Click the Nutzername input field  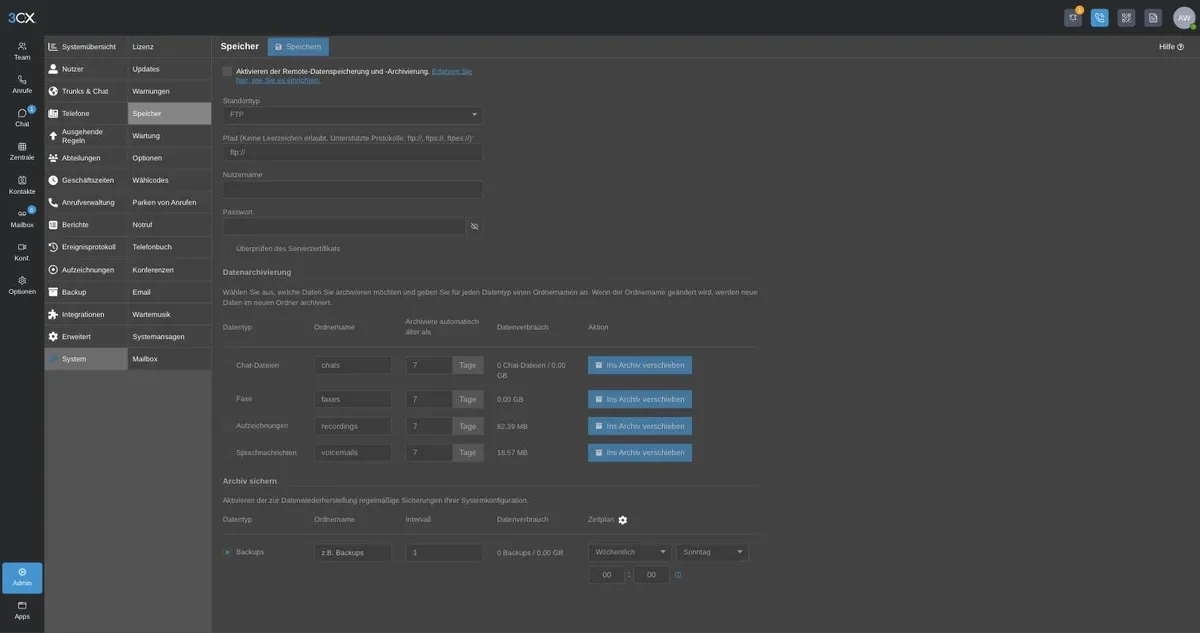coord(352,190)
